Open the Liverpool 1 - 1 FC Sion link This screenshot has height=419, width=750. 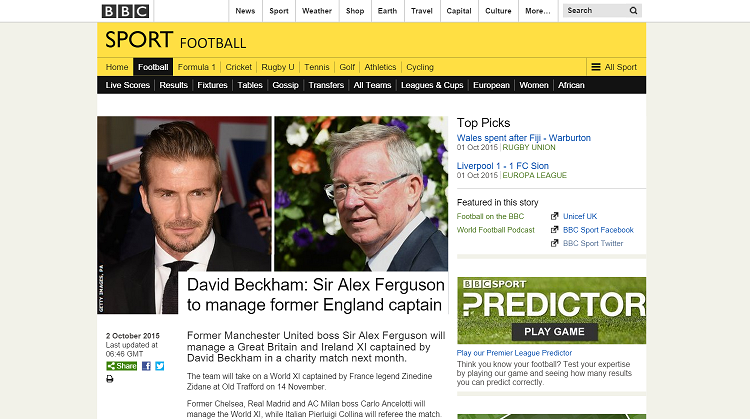coord(503,166)
